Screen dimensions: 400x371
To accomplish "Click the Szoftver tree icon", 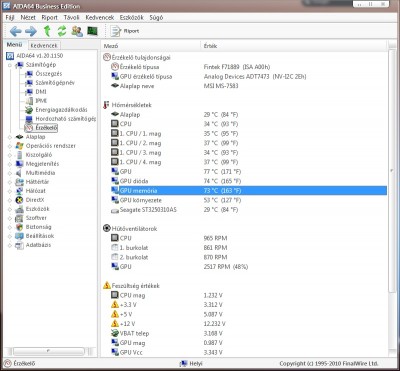I will (20, 218).
